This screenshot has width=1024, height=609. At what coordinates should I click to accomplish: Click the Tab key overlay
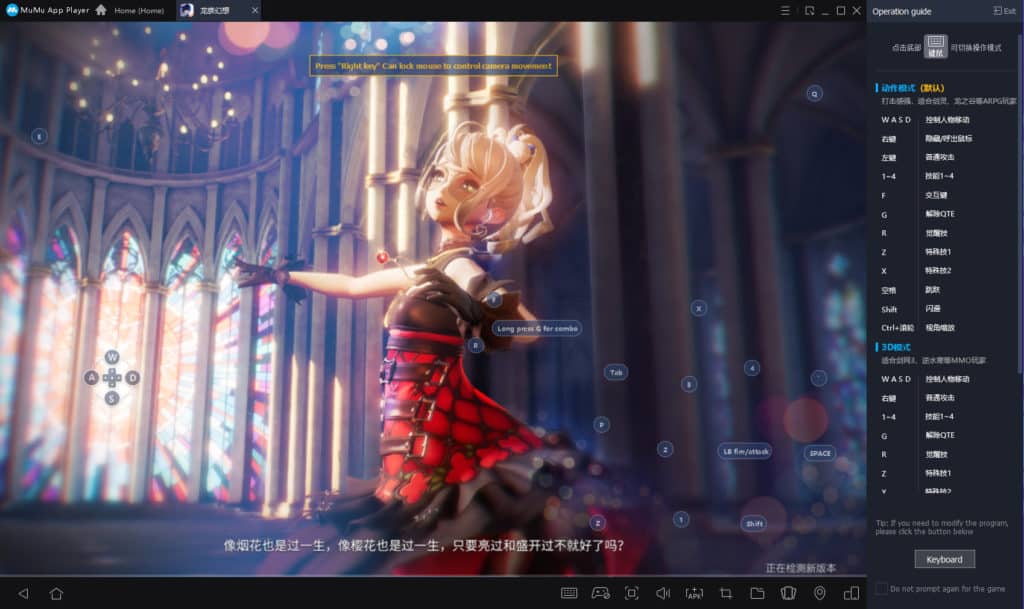coord(616,372)
